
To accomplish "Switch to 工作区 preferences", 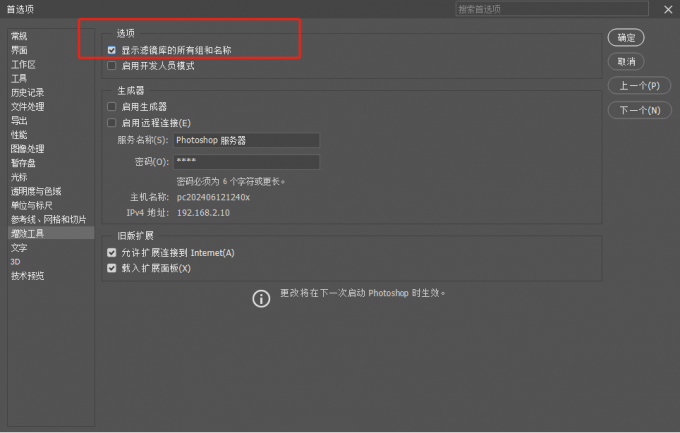I will 23,65.
